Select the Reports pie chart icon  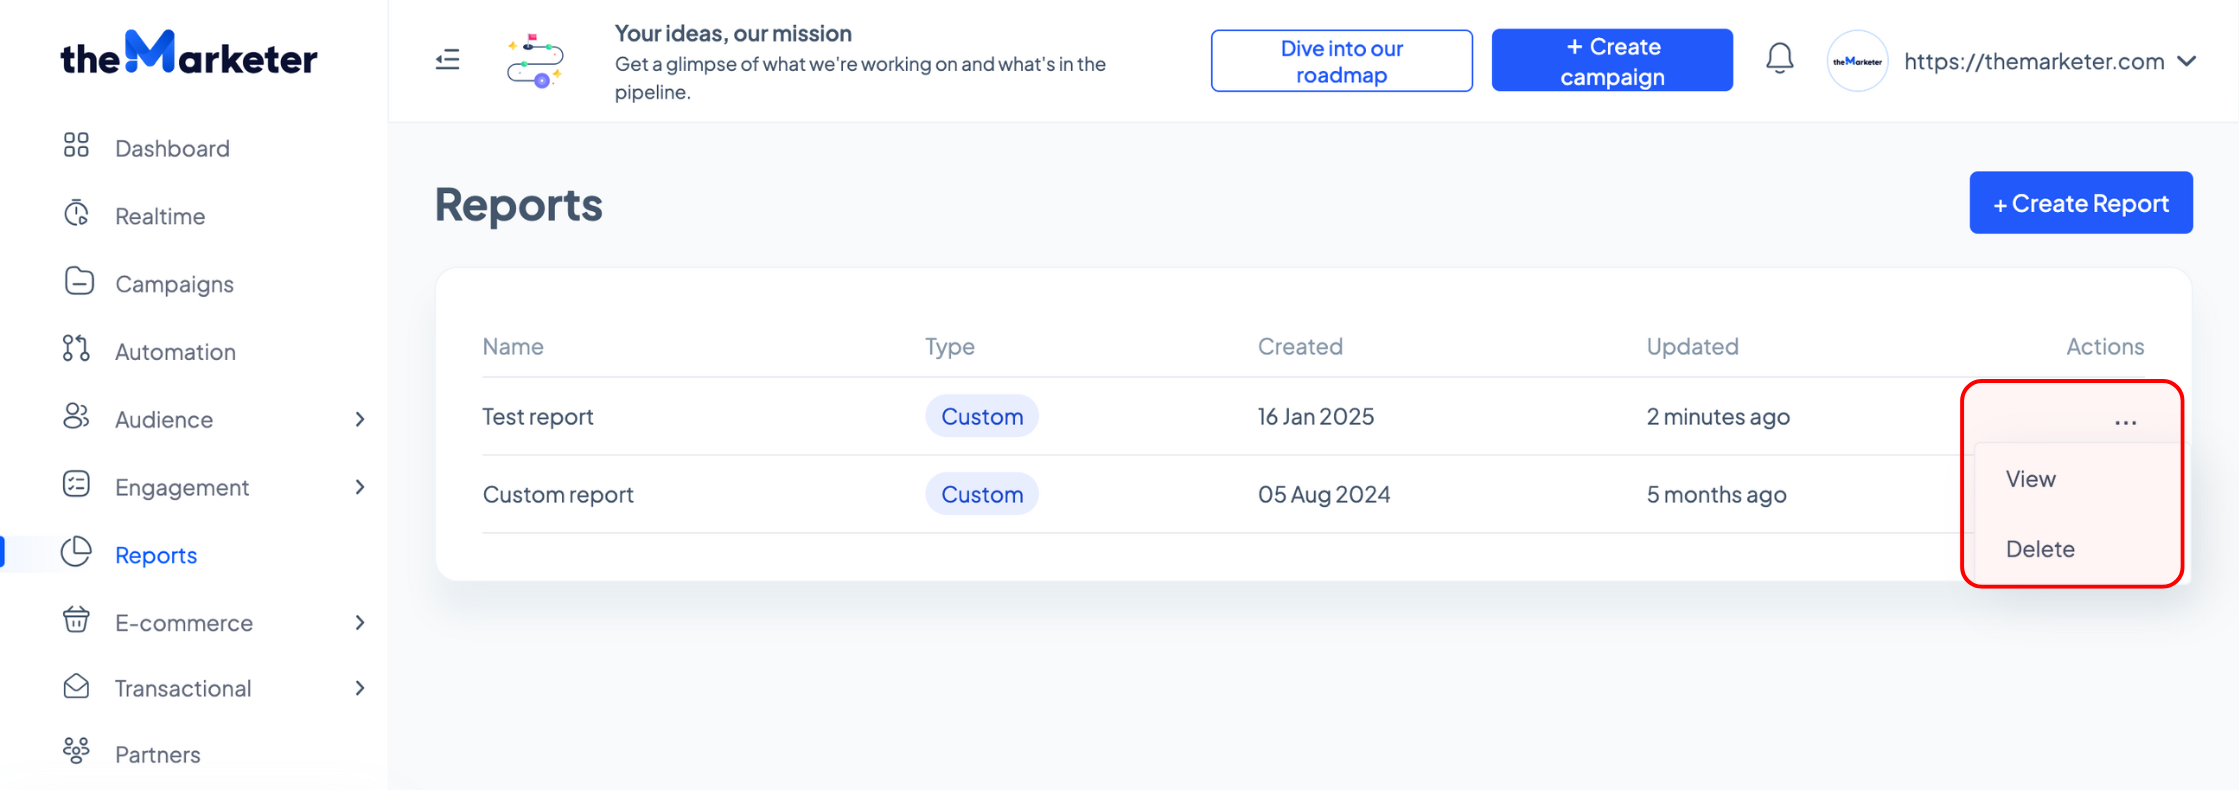coord(77,552)
